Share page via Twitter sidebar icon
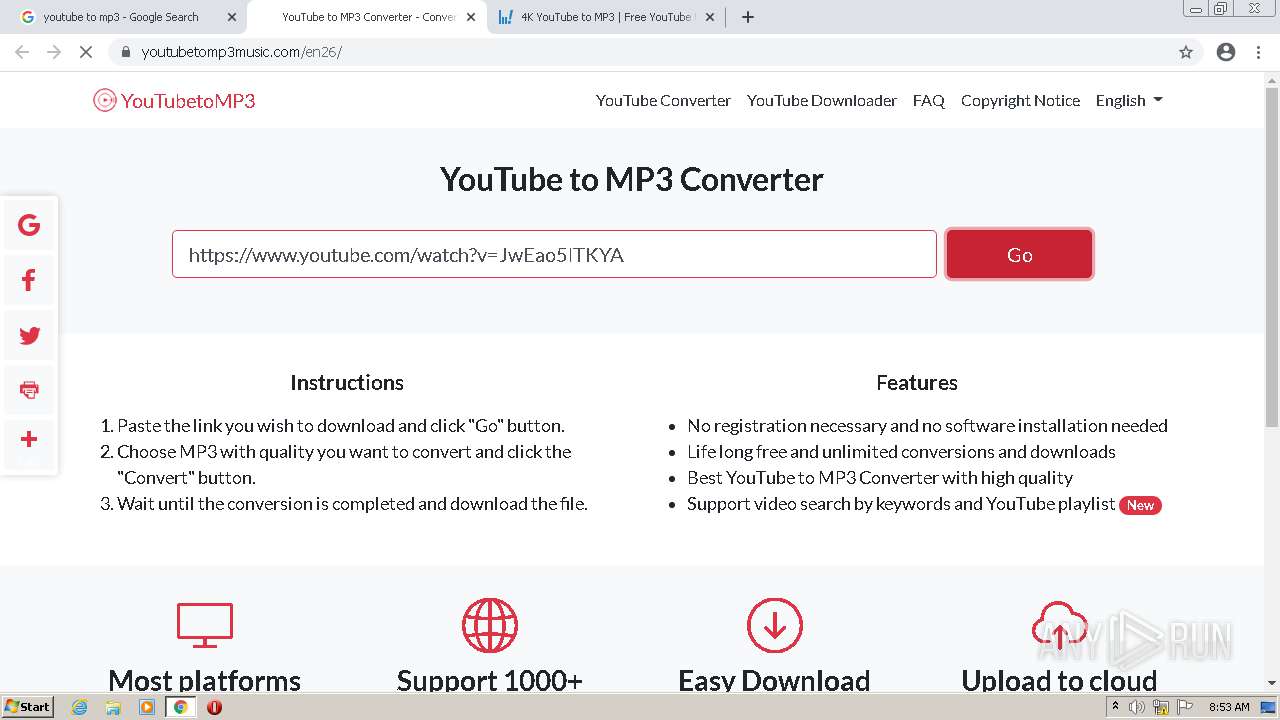This screenshot has width=1280, height=720. [x=29, y=336]
